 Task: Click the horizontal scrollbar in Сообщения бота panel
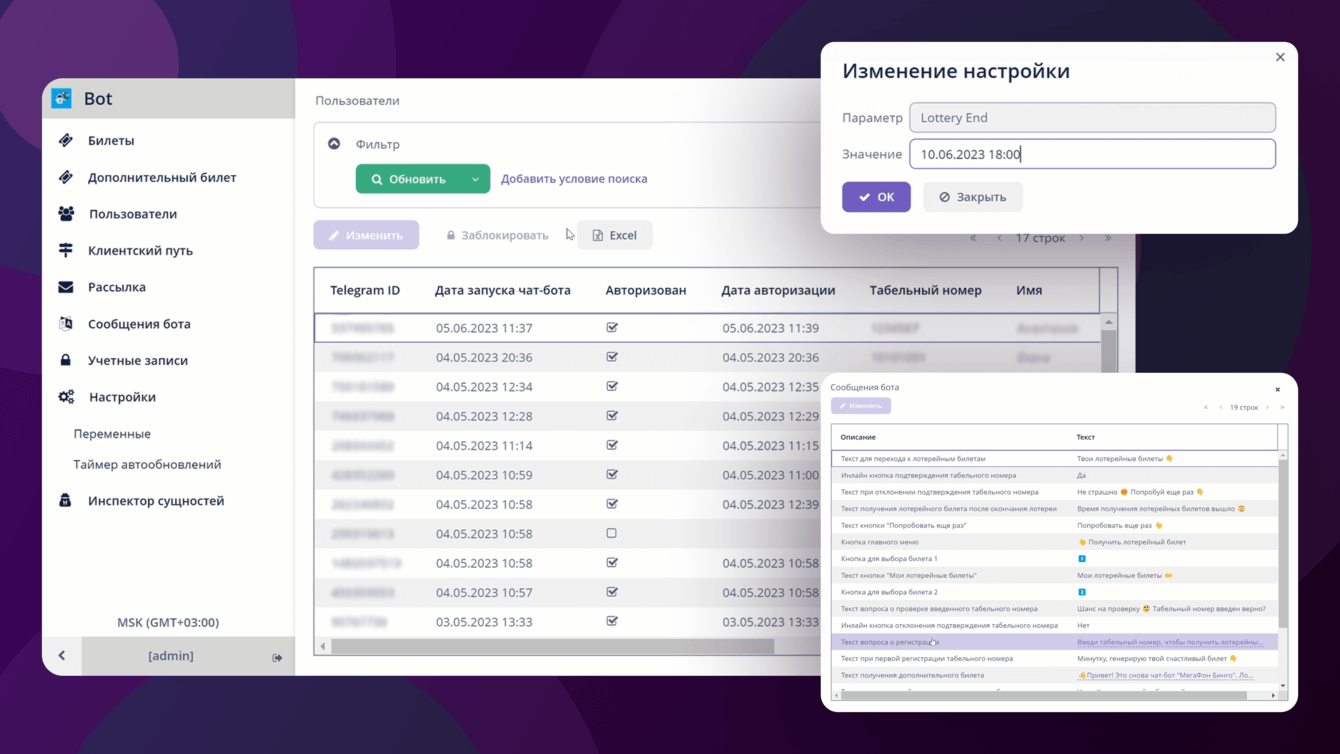[1044, 695]
